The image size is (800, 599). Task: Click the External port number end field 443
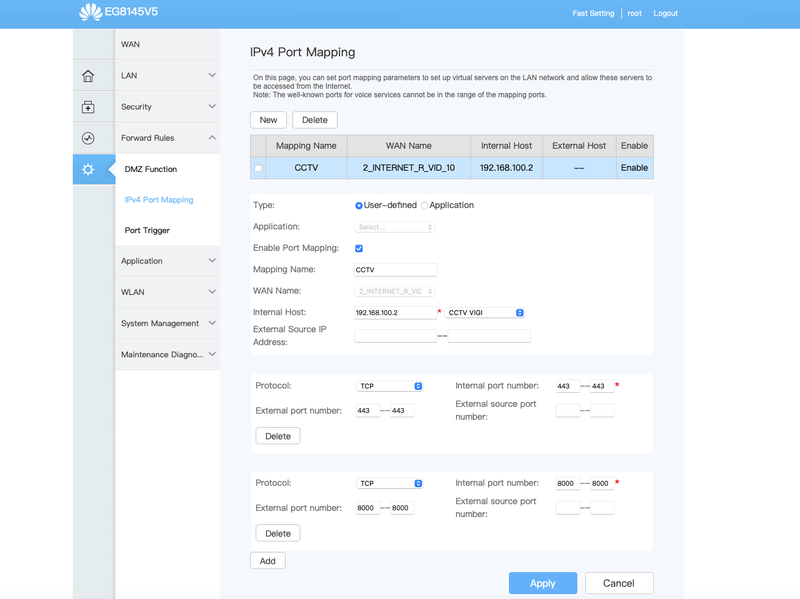pyautogui.click(x=402, y=411)
